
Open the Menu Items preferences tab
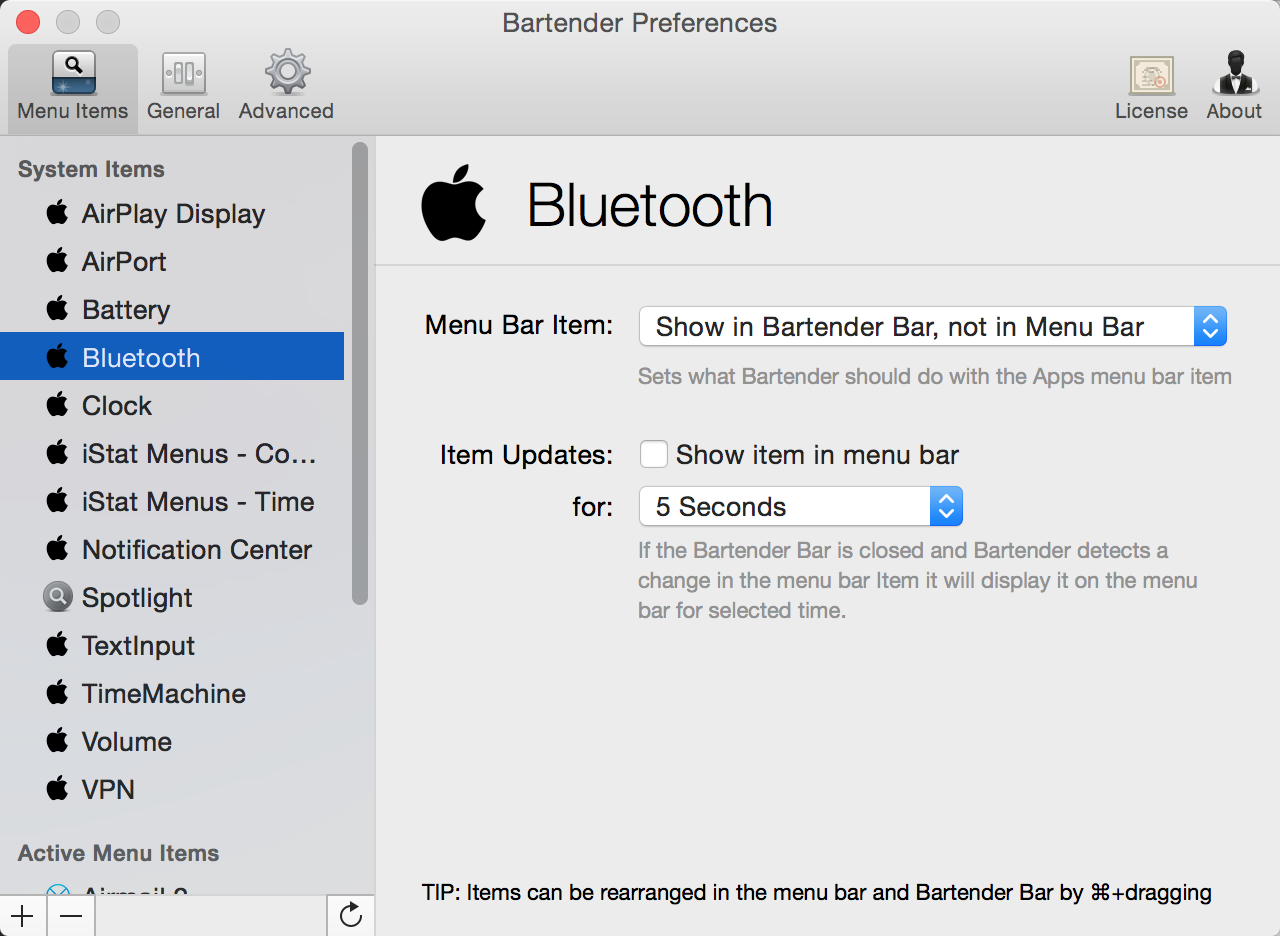(73, 88)
